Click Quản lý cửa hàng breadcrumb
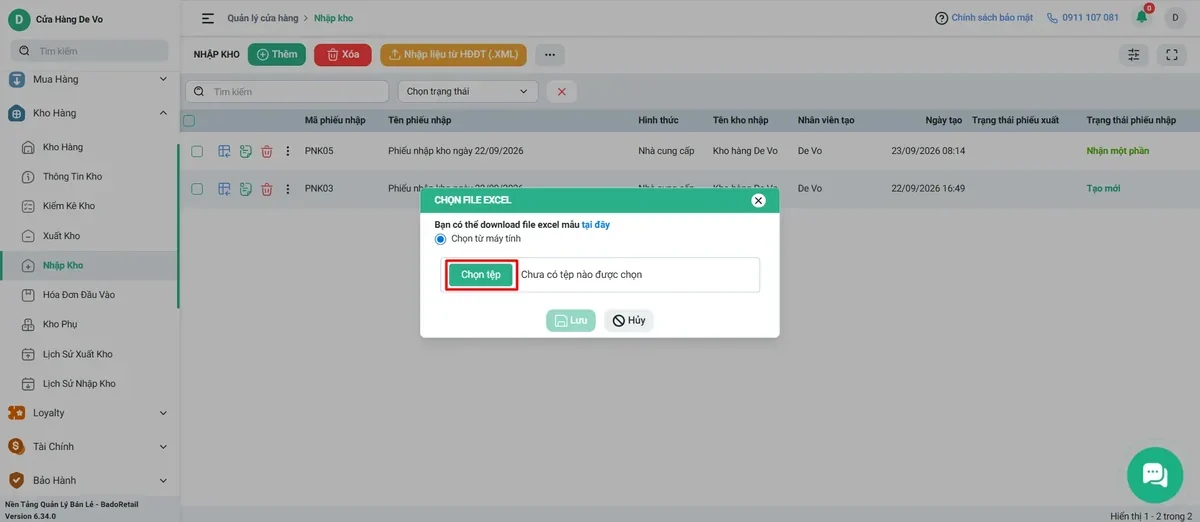Image resolution: width=1200 pixels, height=522 pixels. click(264, 18)
